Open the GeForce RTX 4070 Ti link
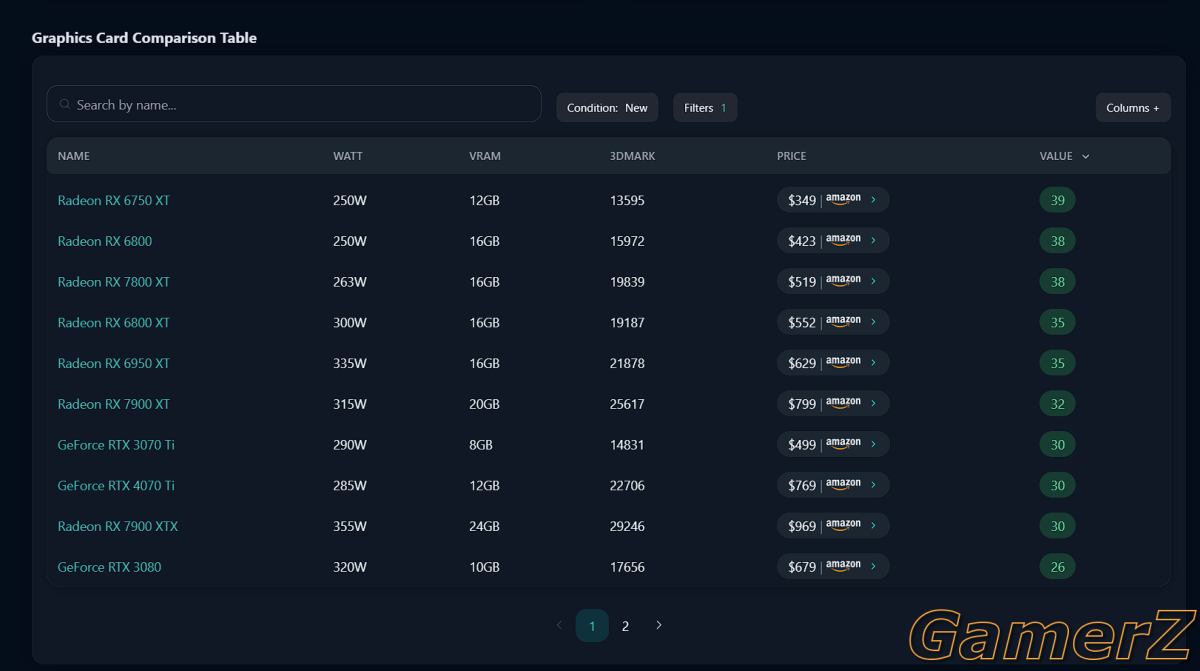 pyautogui.click(x=116, y=486)
